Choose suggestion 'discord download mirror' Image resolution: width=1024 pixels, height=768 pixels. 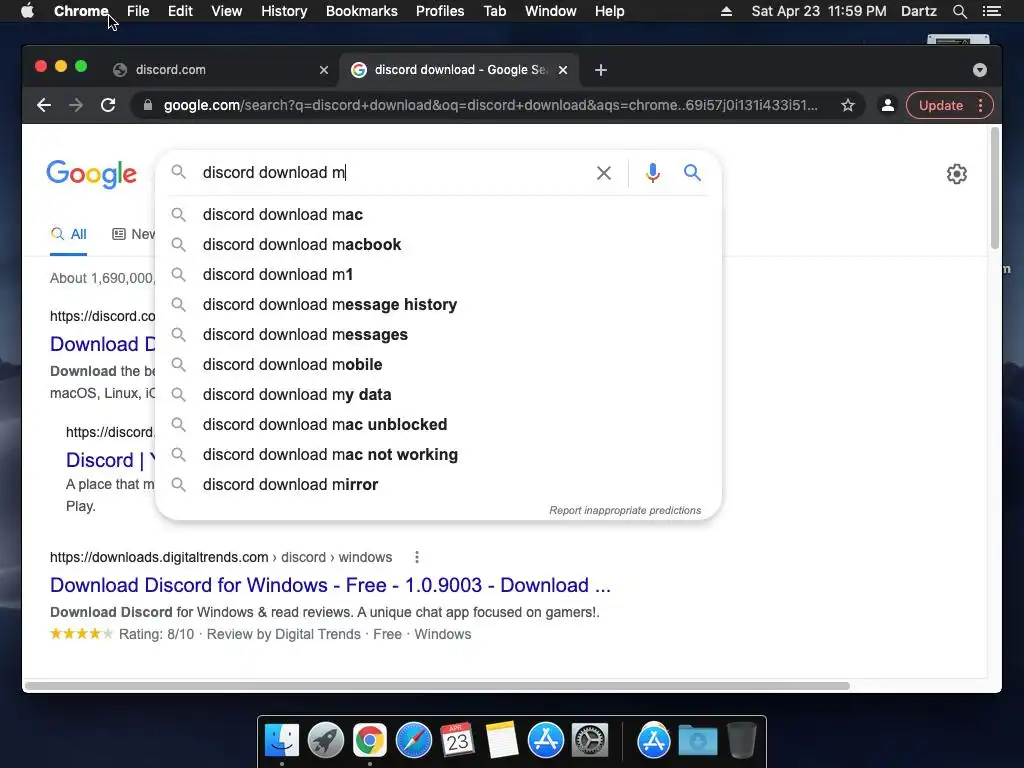438,485
